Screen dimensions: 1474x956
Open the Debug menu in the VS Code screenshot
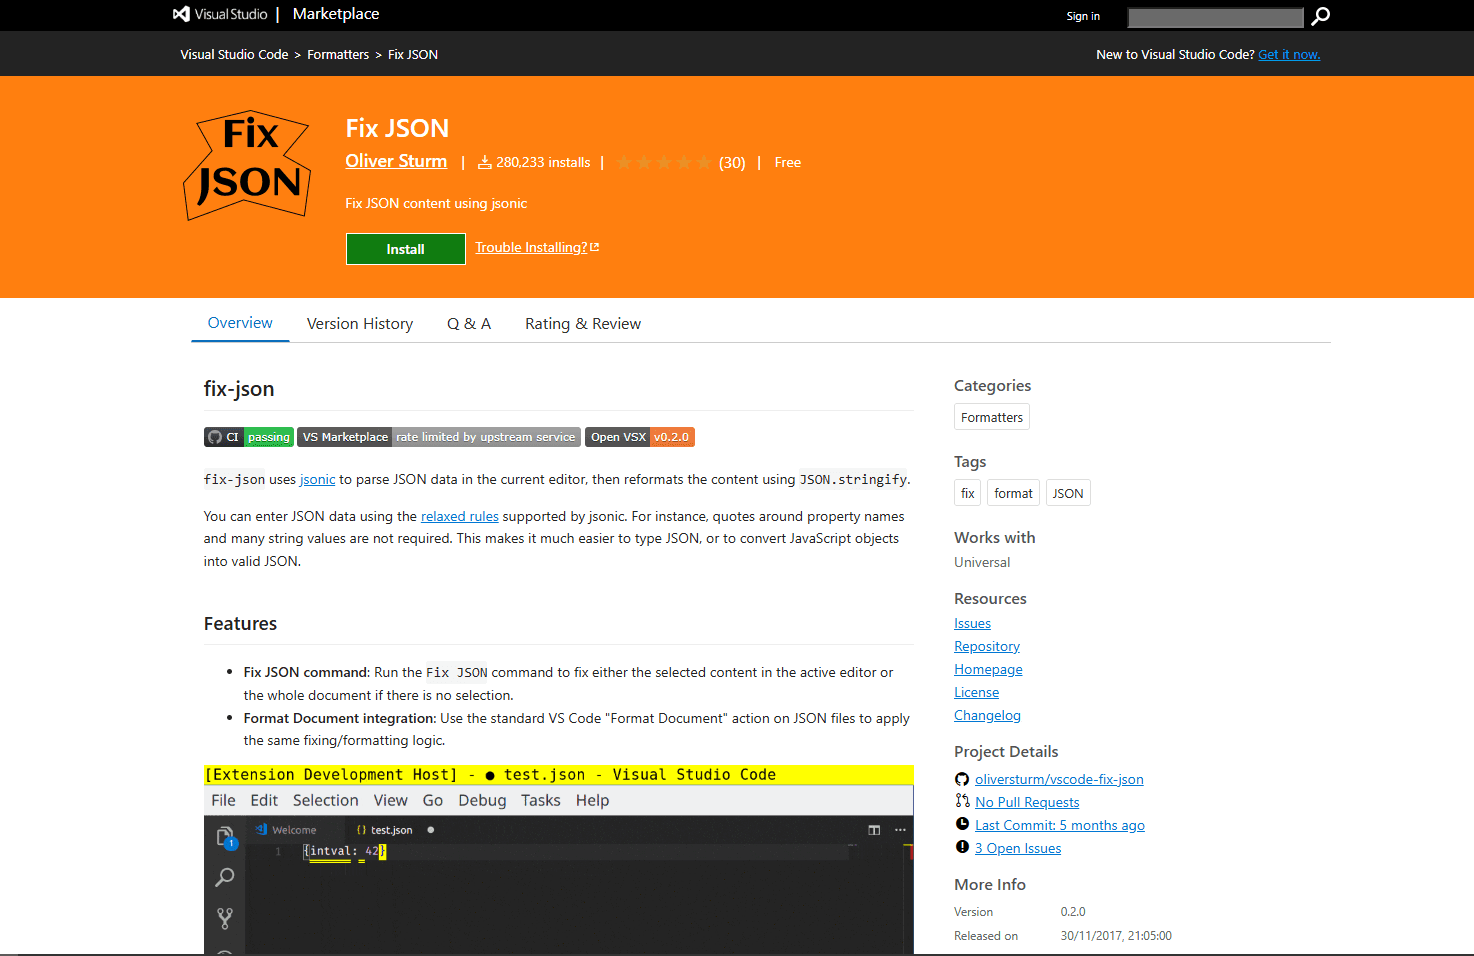(x=482, y=800)
